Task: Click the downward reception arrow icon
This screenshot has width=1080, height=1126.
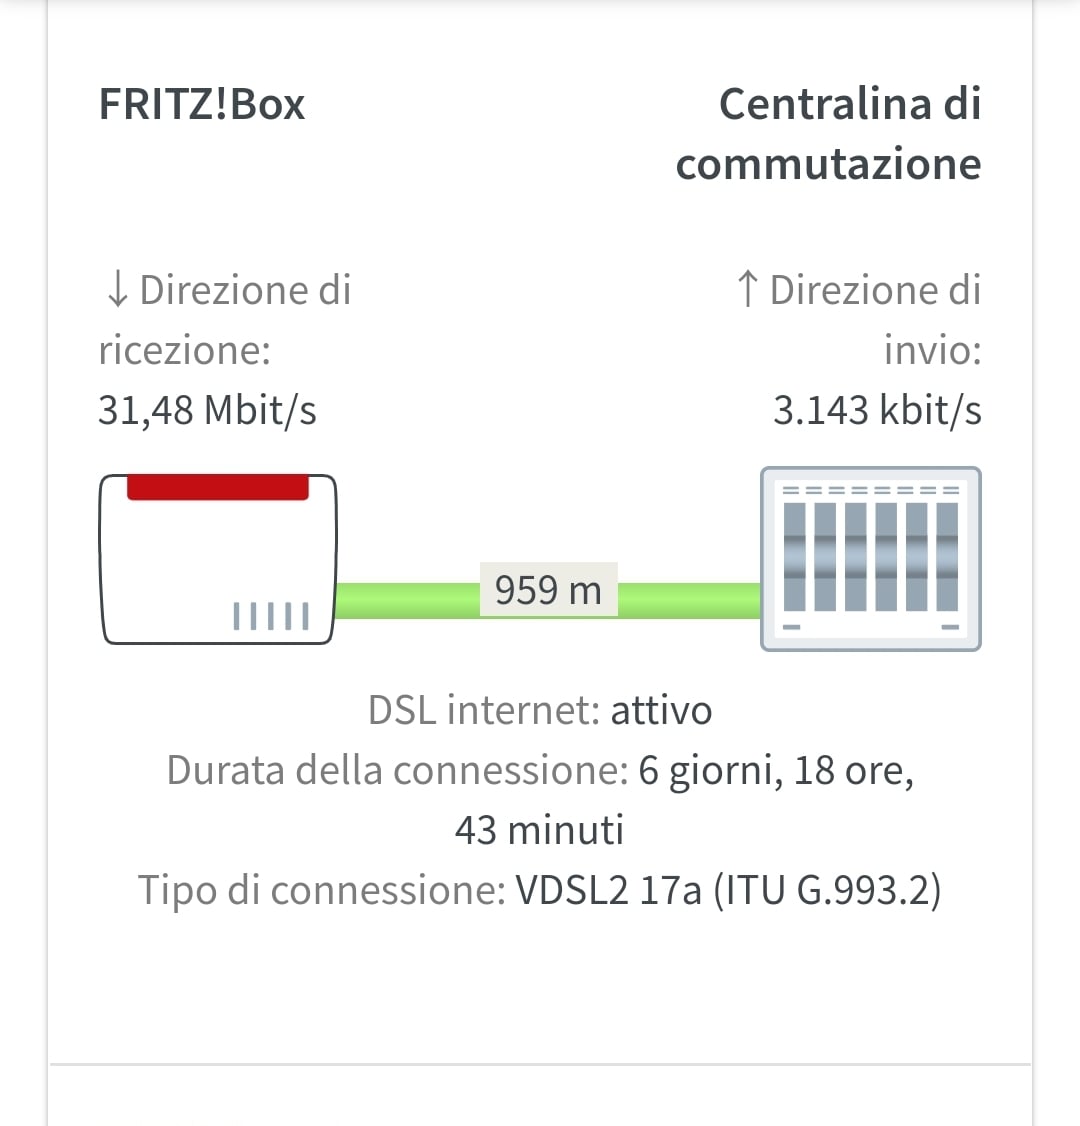Action: pyautogui.click(x=117, y=290)
